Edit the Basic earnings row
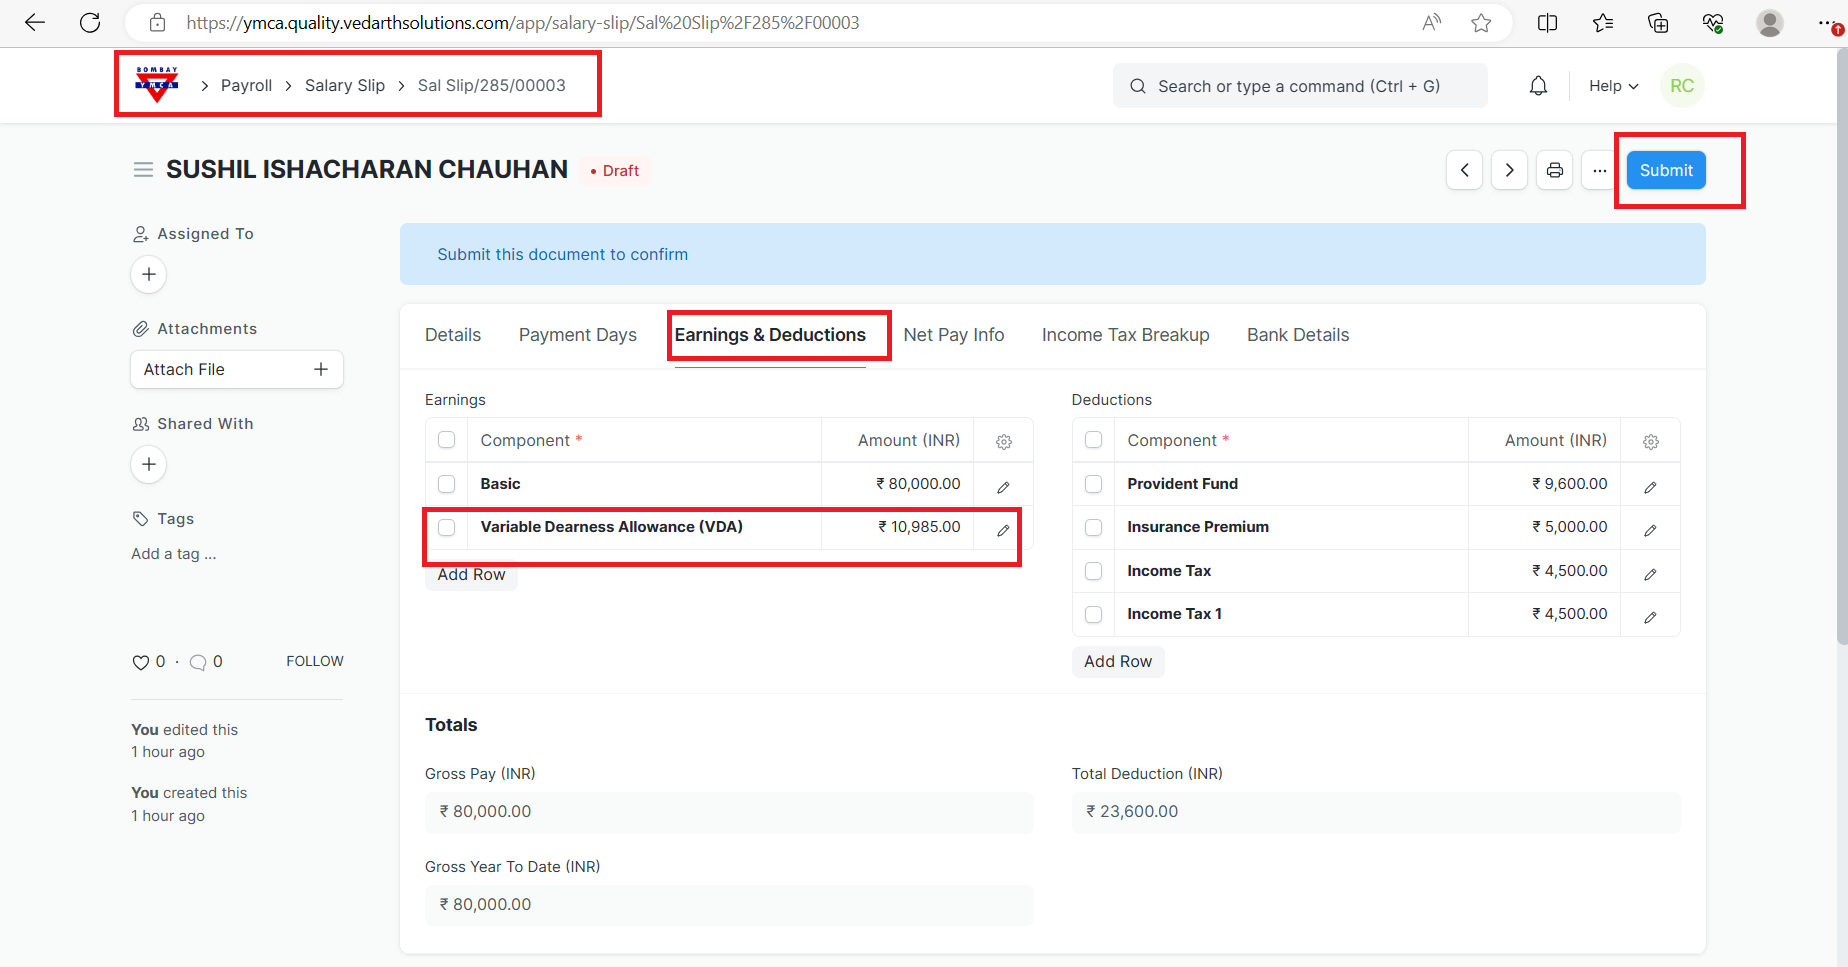 pos(1003,486)
